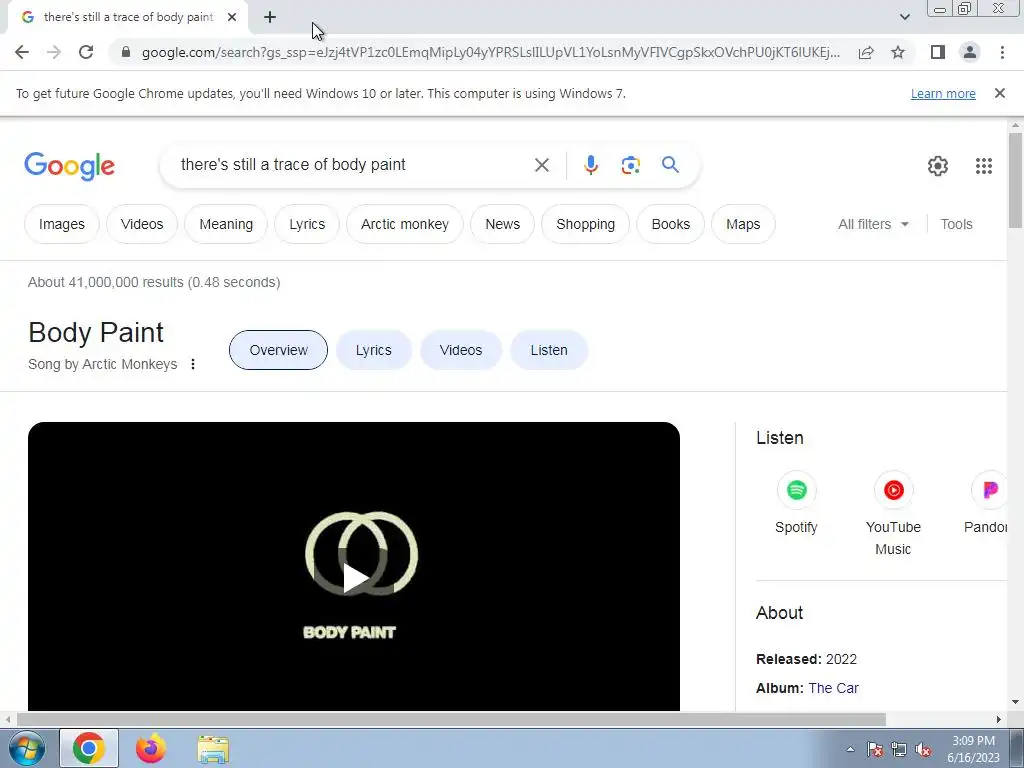Open the Windows Start menu
Screen dimensions: 1024x768
point(26,748)
